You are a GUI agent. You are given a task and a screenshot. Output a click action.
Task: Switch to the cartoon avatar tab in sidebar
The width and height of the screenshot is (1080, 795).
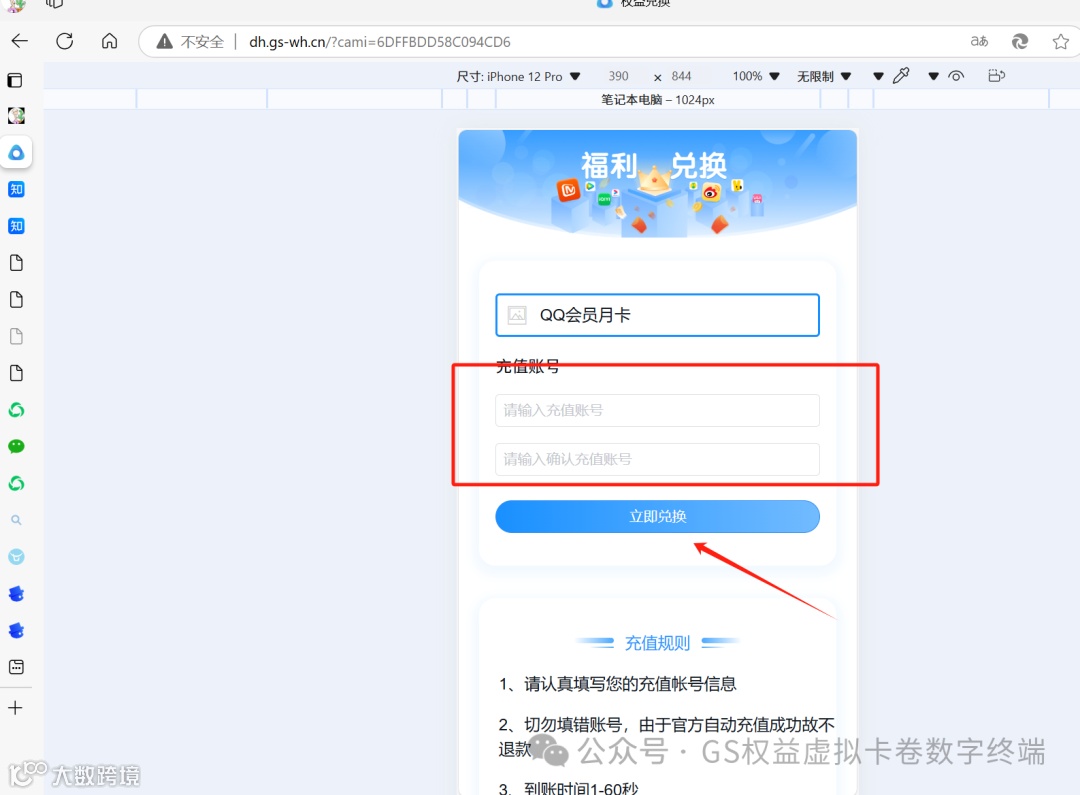tap(16, 115)
